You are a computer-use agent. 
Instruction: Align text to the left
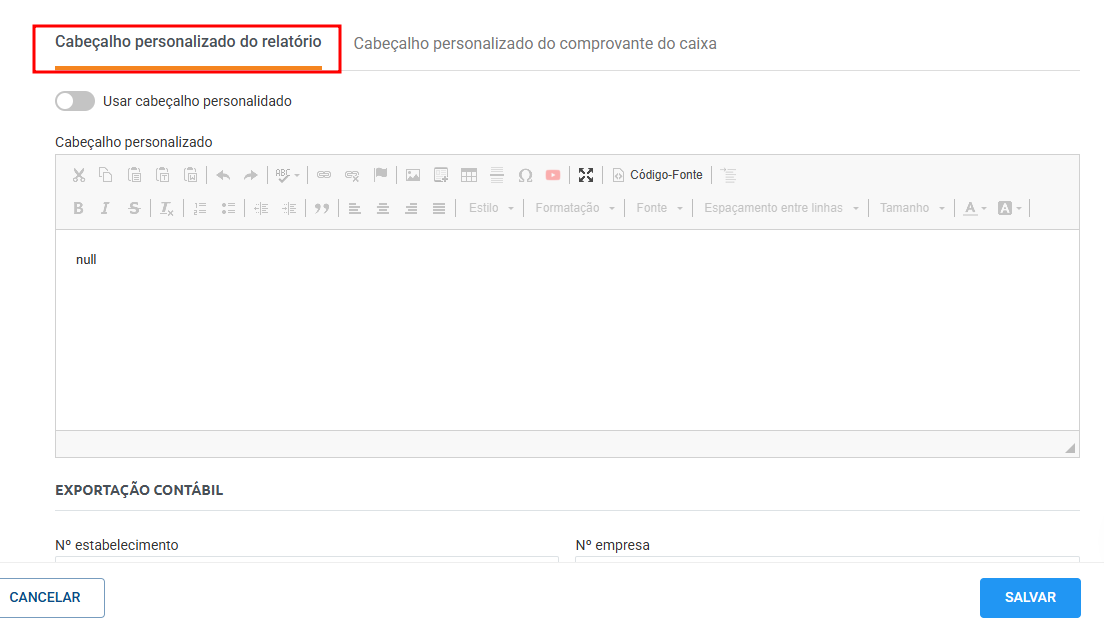355,208
